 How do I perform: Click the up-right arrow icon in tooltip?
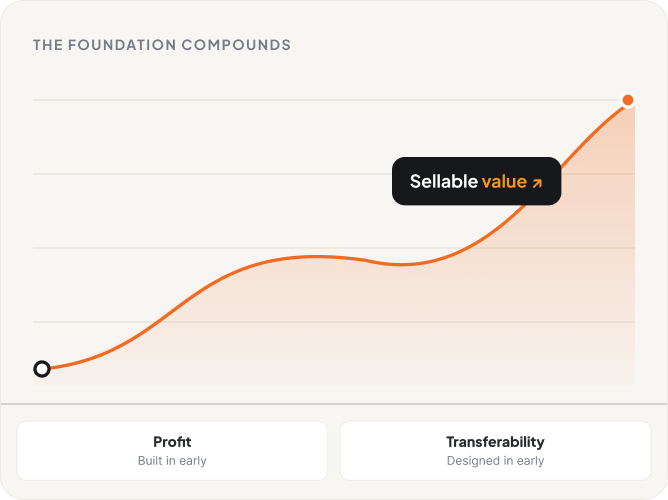click(537, 183)
